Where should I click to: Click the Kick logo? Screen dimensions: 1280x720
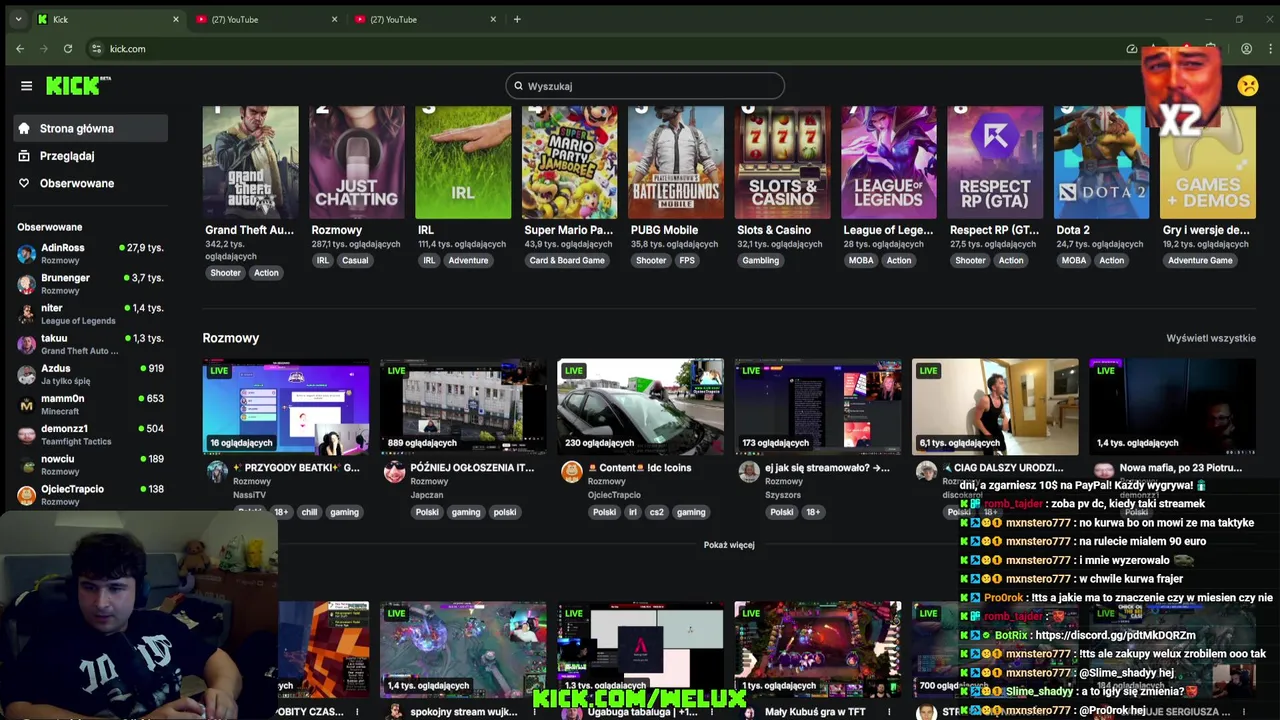77,86
